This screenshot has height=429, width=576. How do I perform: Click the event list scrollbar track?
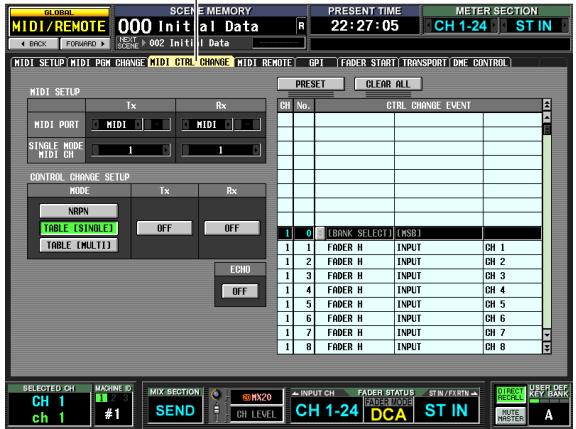547,231
